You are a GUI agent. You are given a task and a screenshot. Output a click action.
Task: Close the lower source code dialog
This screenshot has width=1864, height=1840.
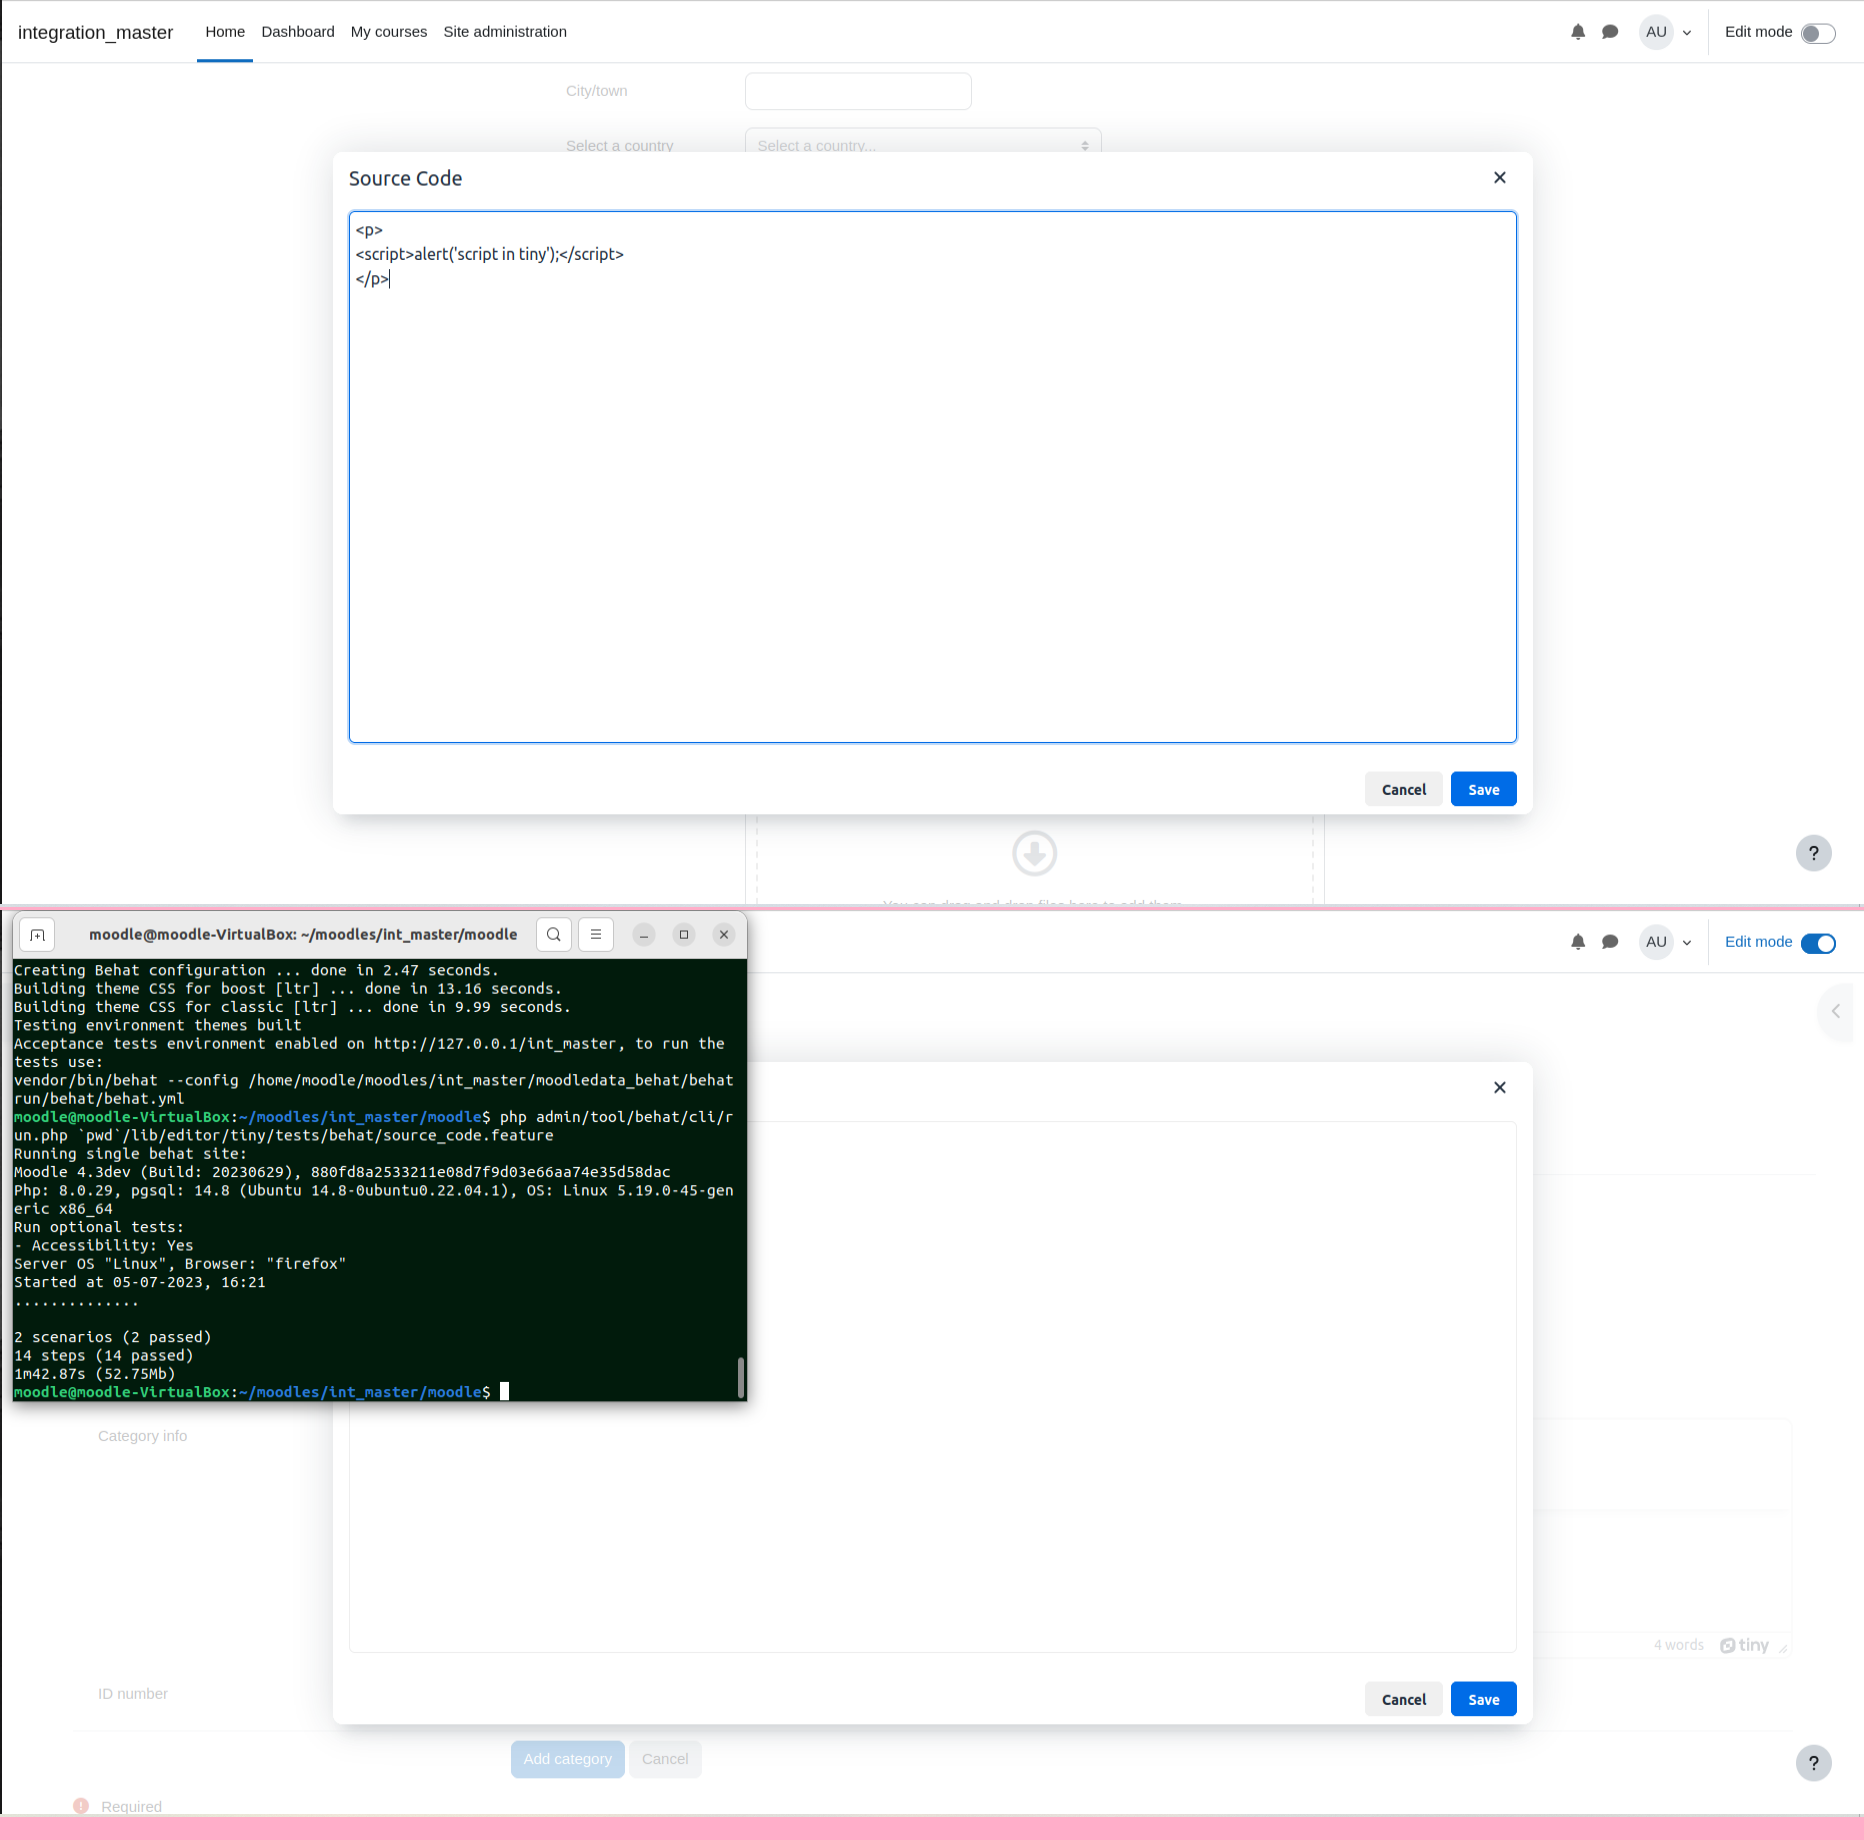pyautogui.click(x=1500, y=1087)
